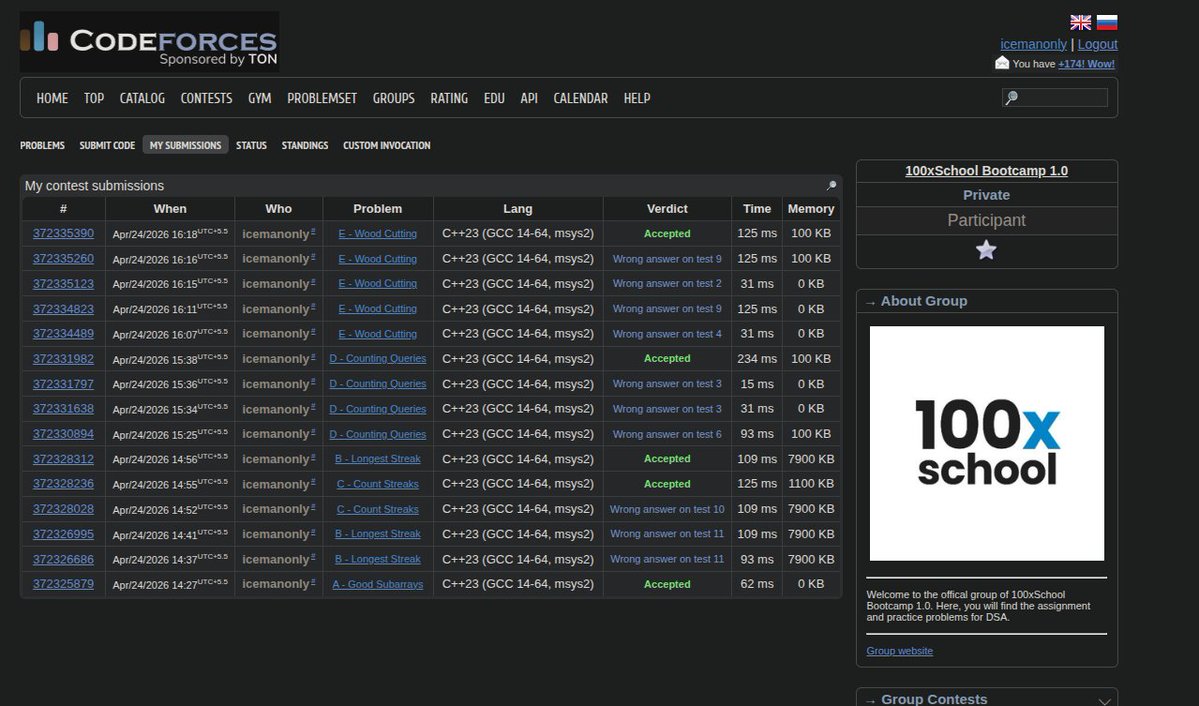
Task: Open submission 372335260
Action: [63, 259]
